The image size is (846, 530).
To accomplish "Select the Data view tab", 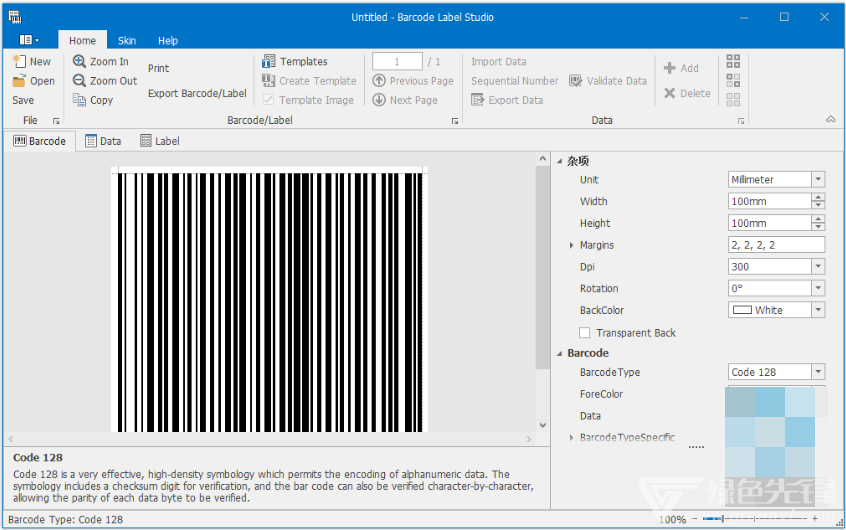I will [103, 141].
